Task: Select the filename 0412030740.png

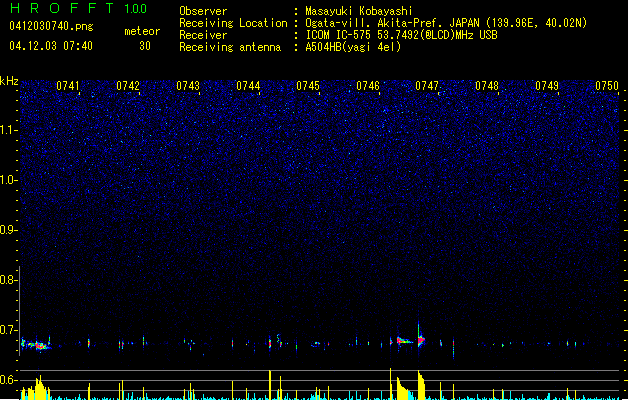Action: click(51, 26)
